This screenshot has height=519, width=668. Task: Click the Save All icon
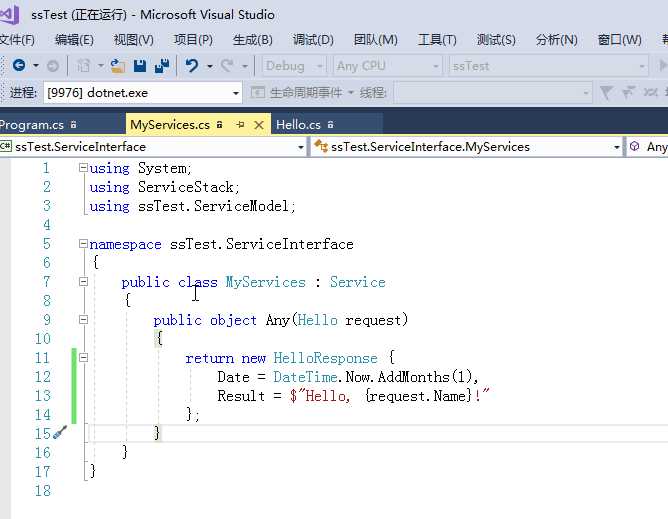[x=160, y=65]
